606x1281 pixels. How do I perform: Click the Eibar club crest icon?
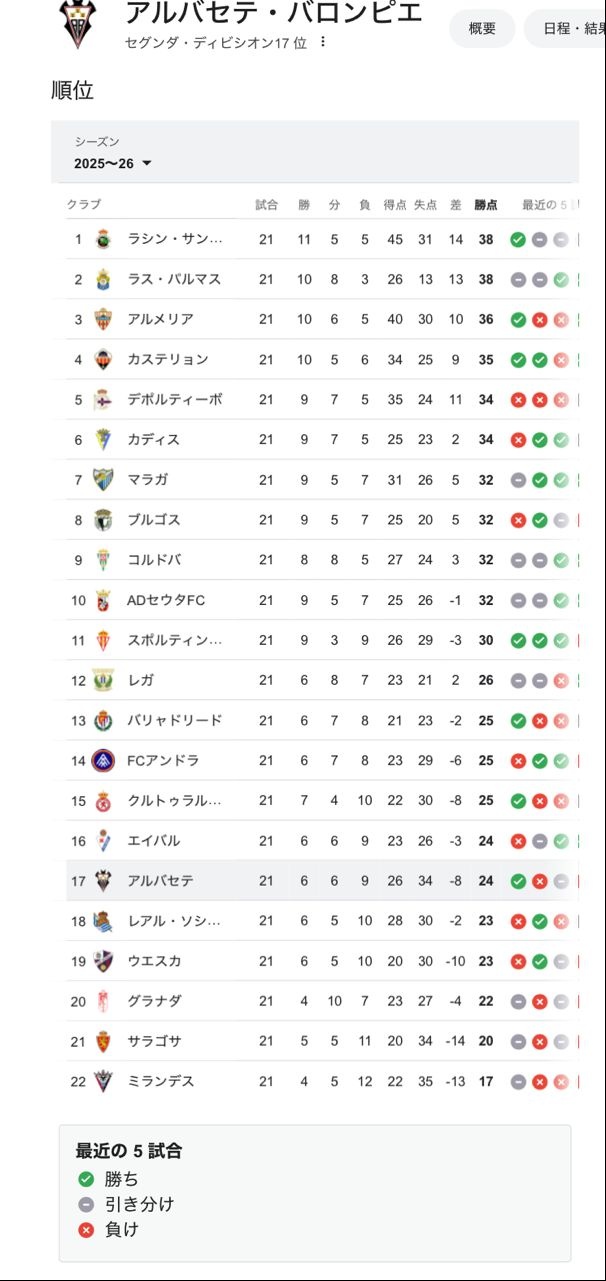click(x=103, y=841)
